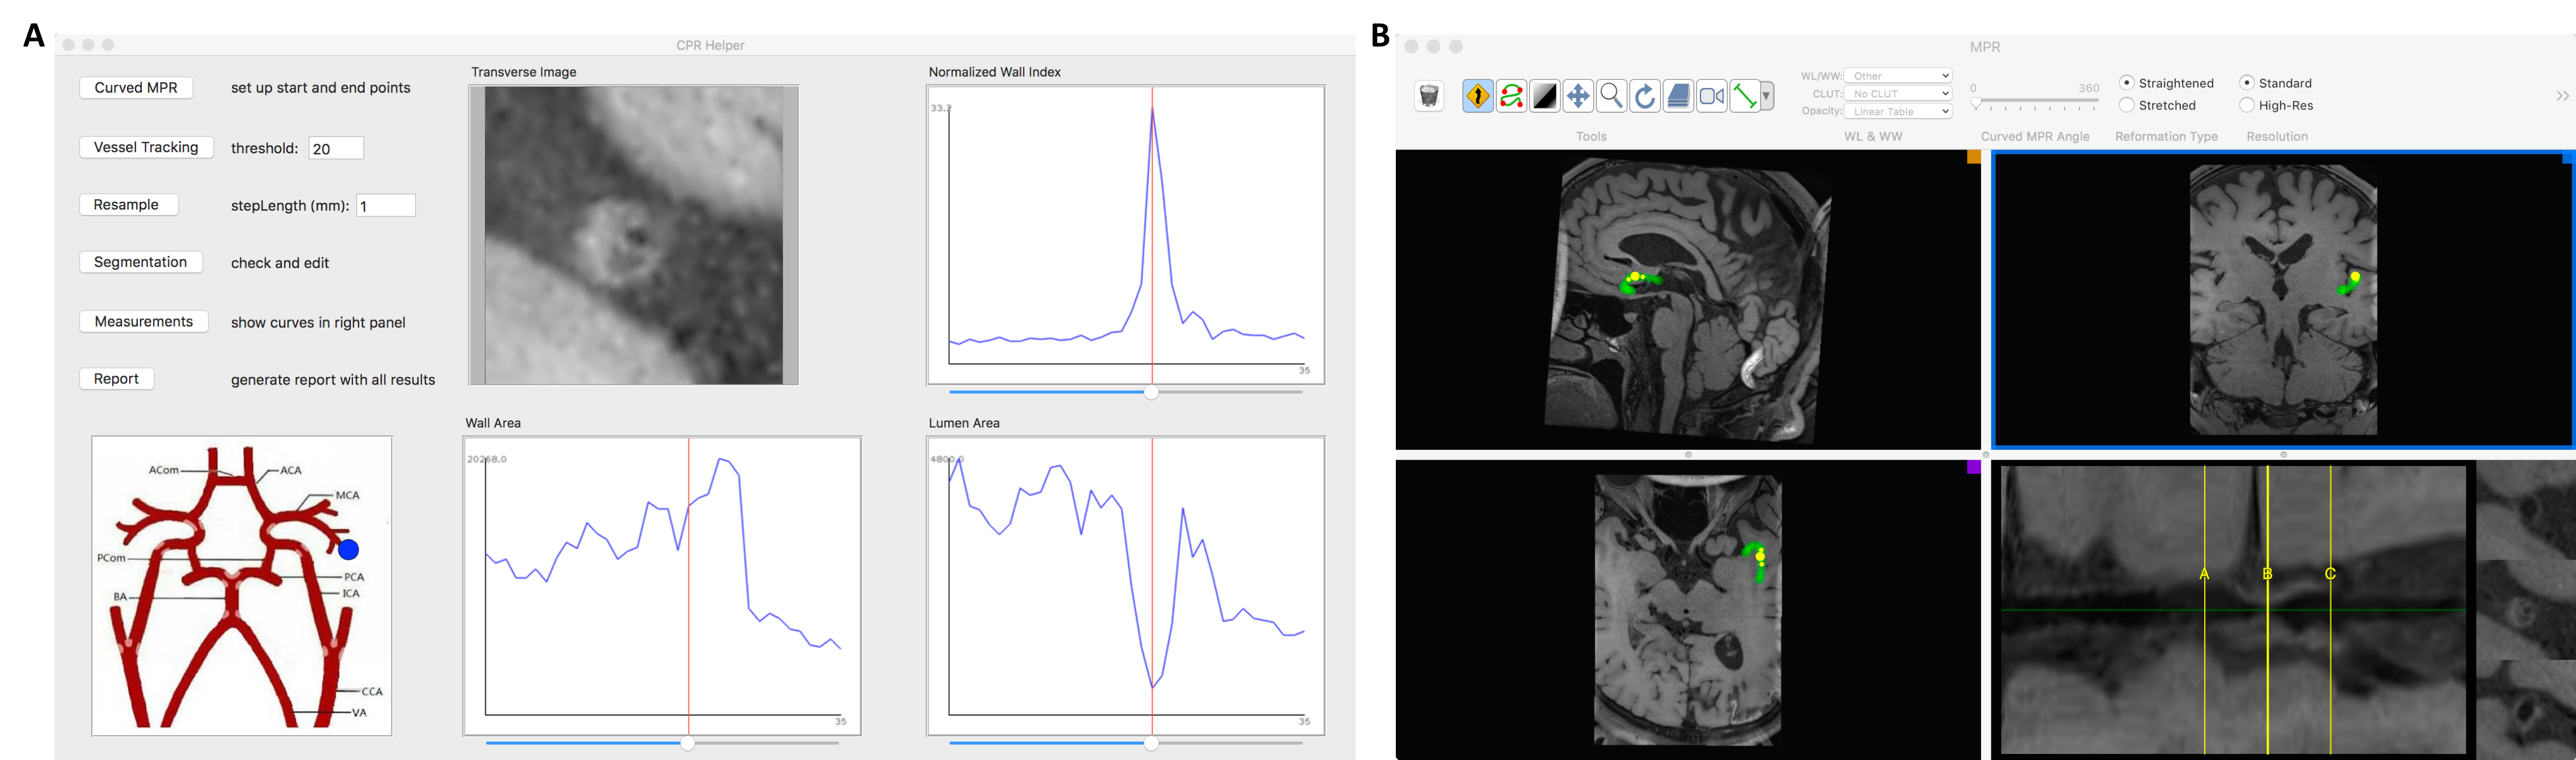The image size is (2576, 760).
Task: Click the stepLength input field
Action: [x=386, y=206]
